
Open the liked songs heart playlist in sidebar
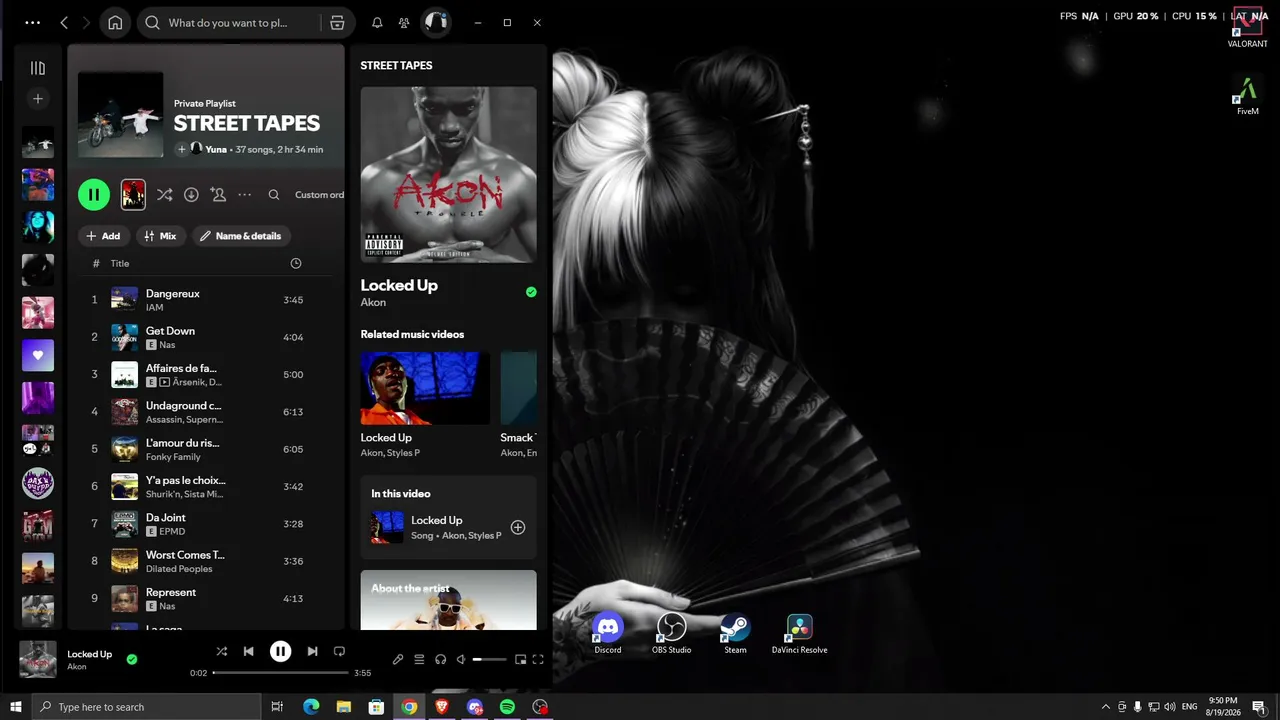(x=38, y=355)
